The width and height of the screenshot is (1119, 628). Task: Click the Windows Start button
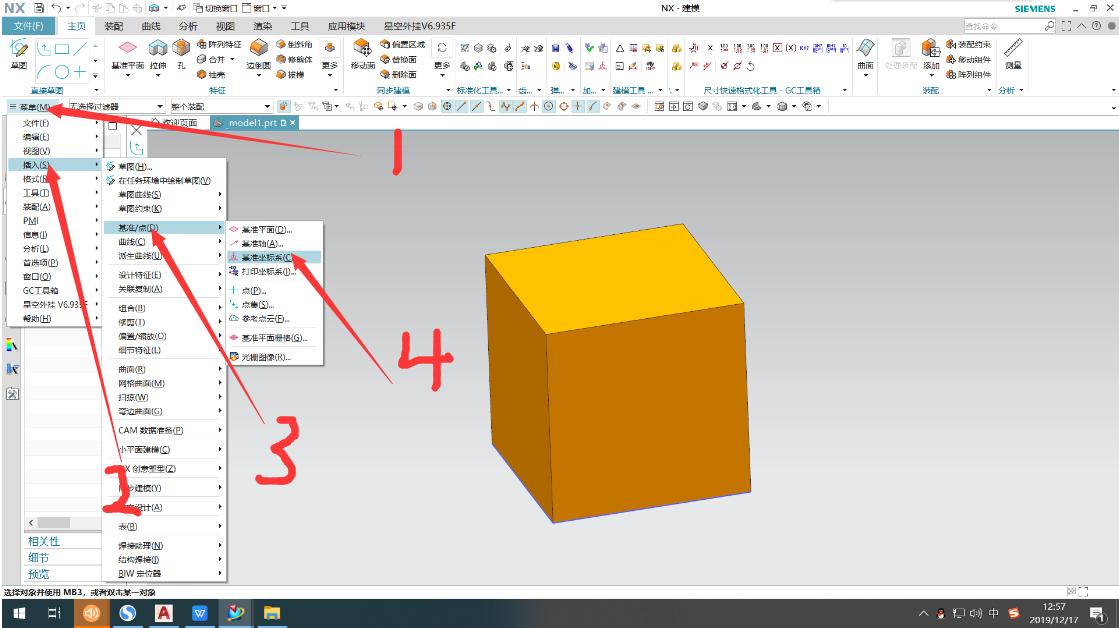[x=19, y=614]
